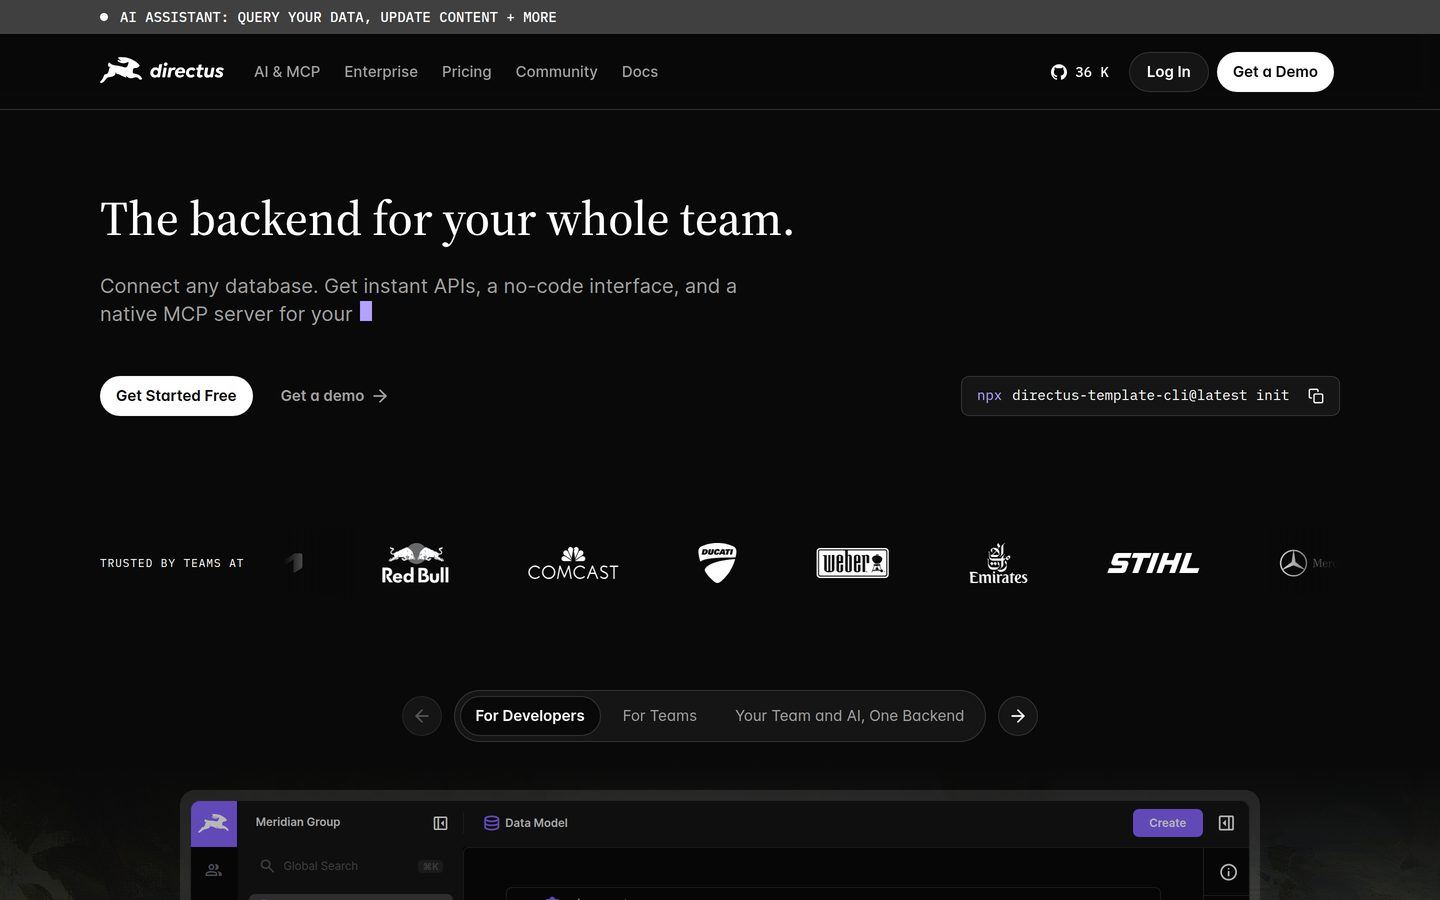
Task: Click the purple Create button
Action: tap(1167, 823)
